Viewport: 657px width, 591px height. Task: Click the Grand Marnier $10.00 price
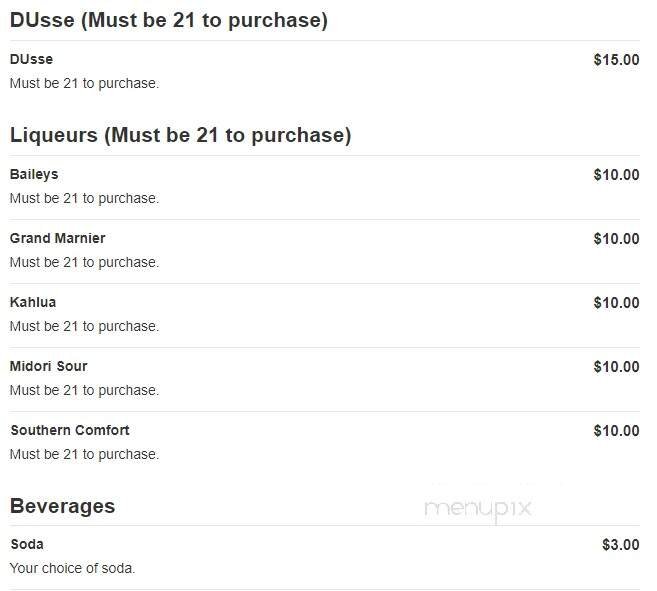[615, 239]
